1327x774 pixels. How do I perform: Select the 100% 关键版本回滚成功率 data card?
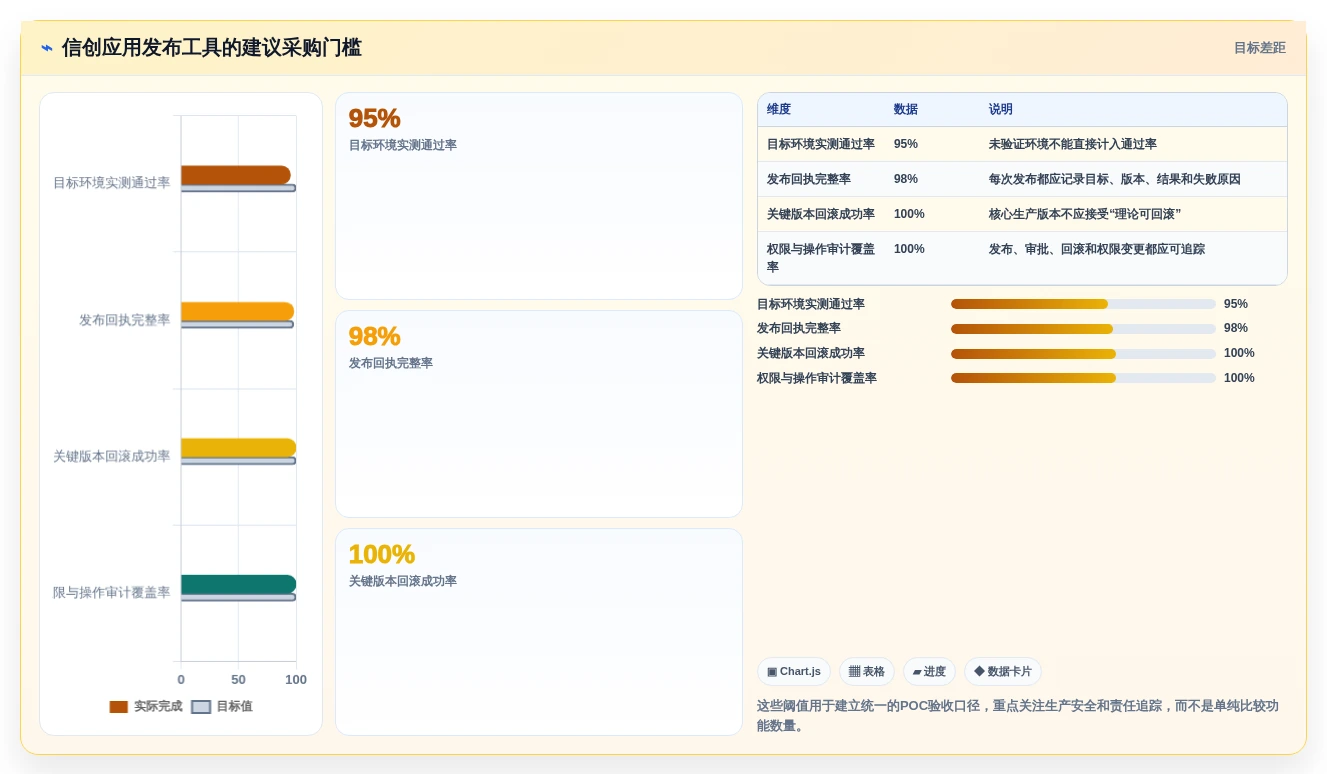coord(539,632)
